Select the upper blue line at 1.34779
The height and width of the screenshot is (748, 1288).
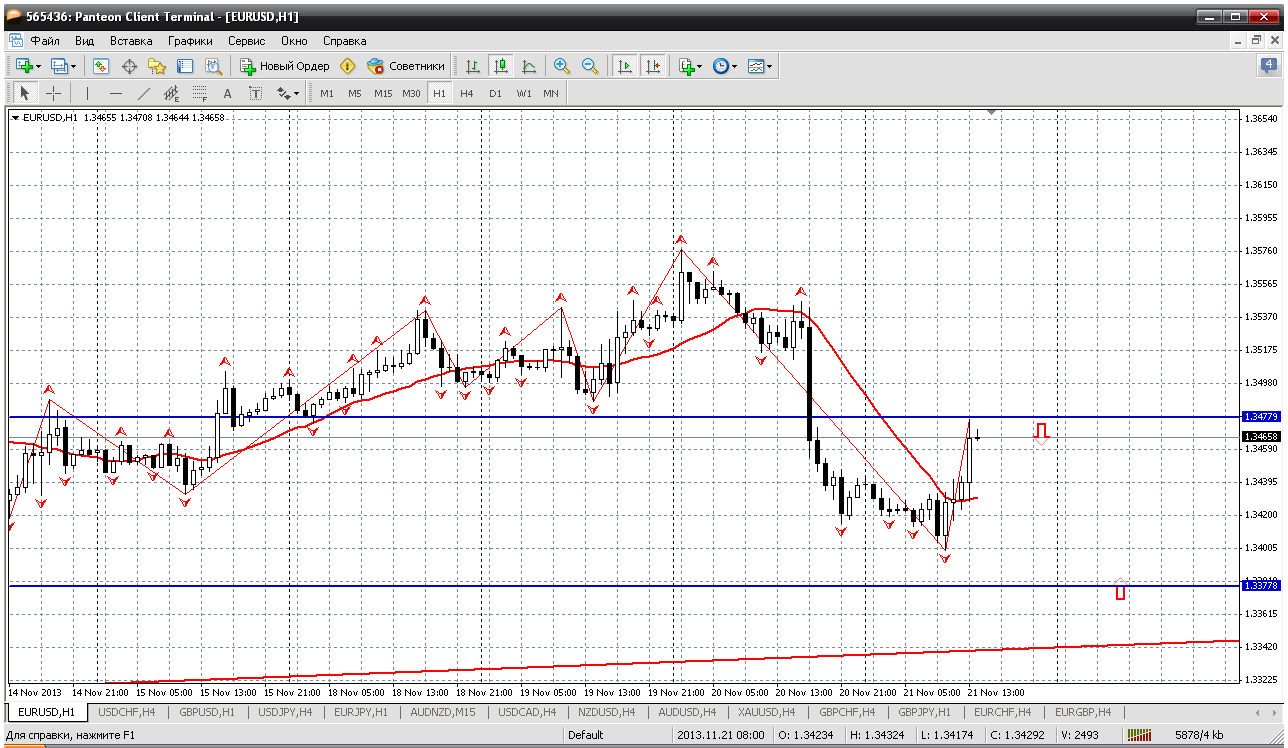tap(623, 416)
